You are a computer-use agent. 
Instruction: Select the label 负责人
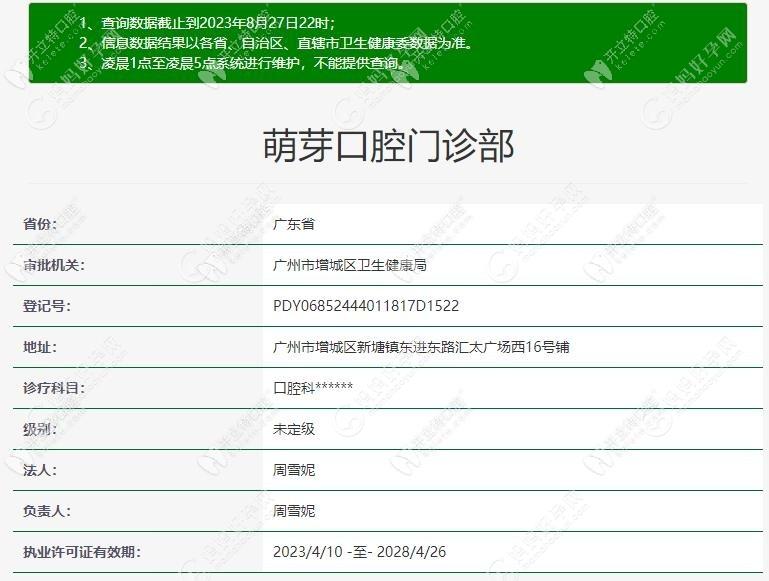coord(47,511)
